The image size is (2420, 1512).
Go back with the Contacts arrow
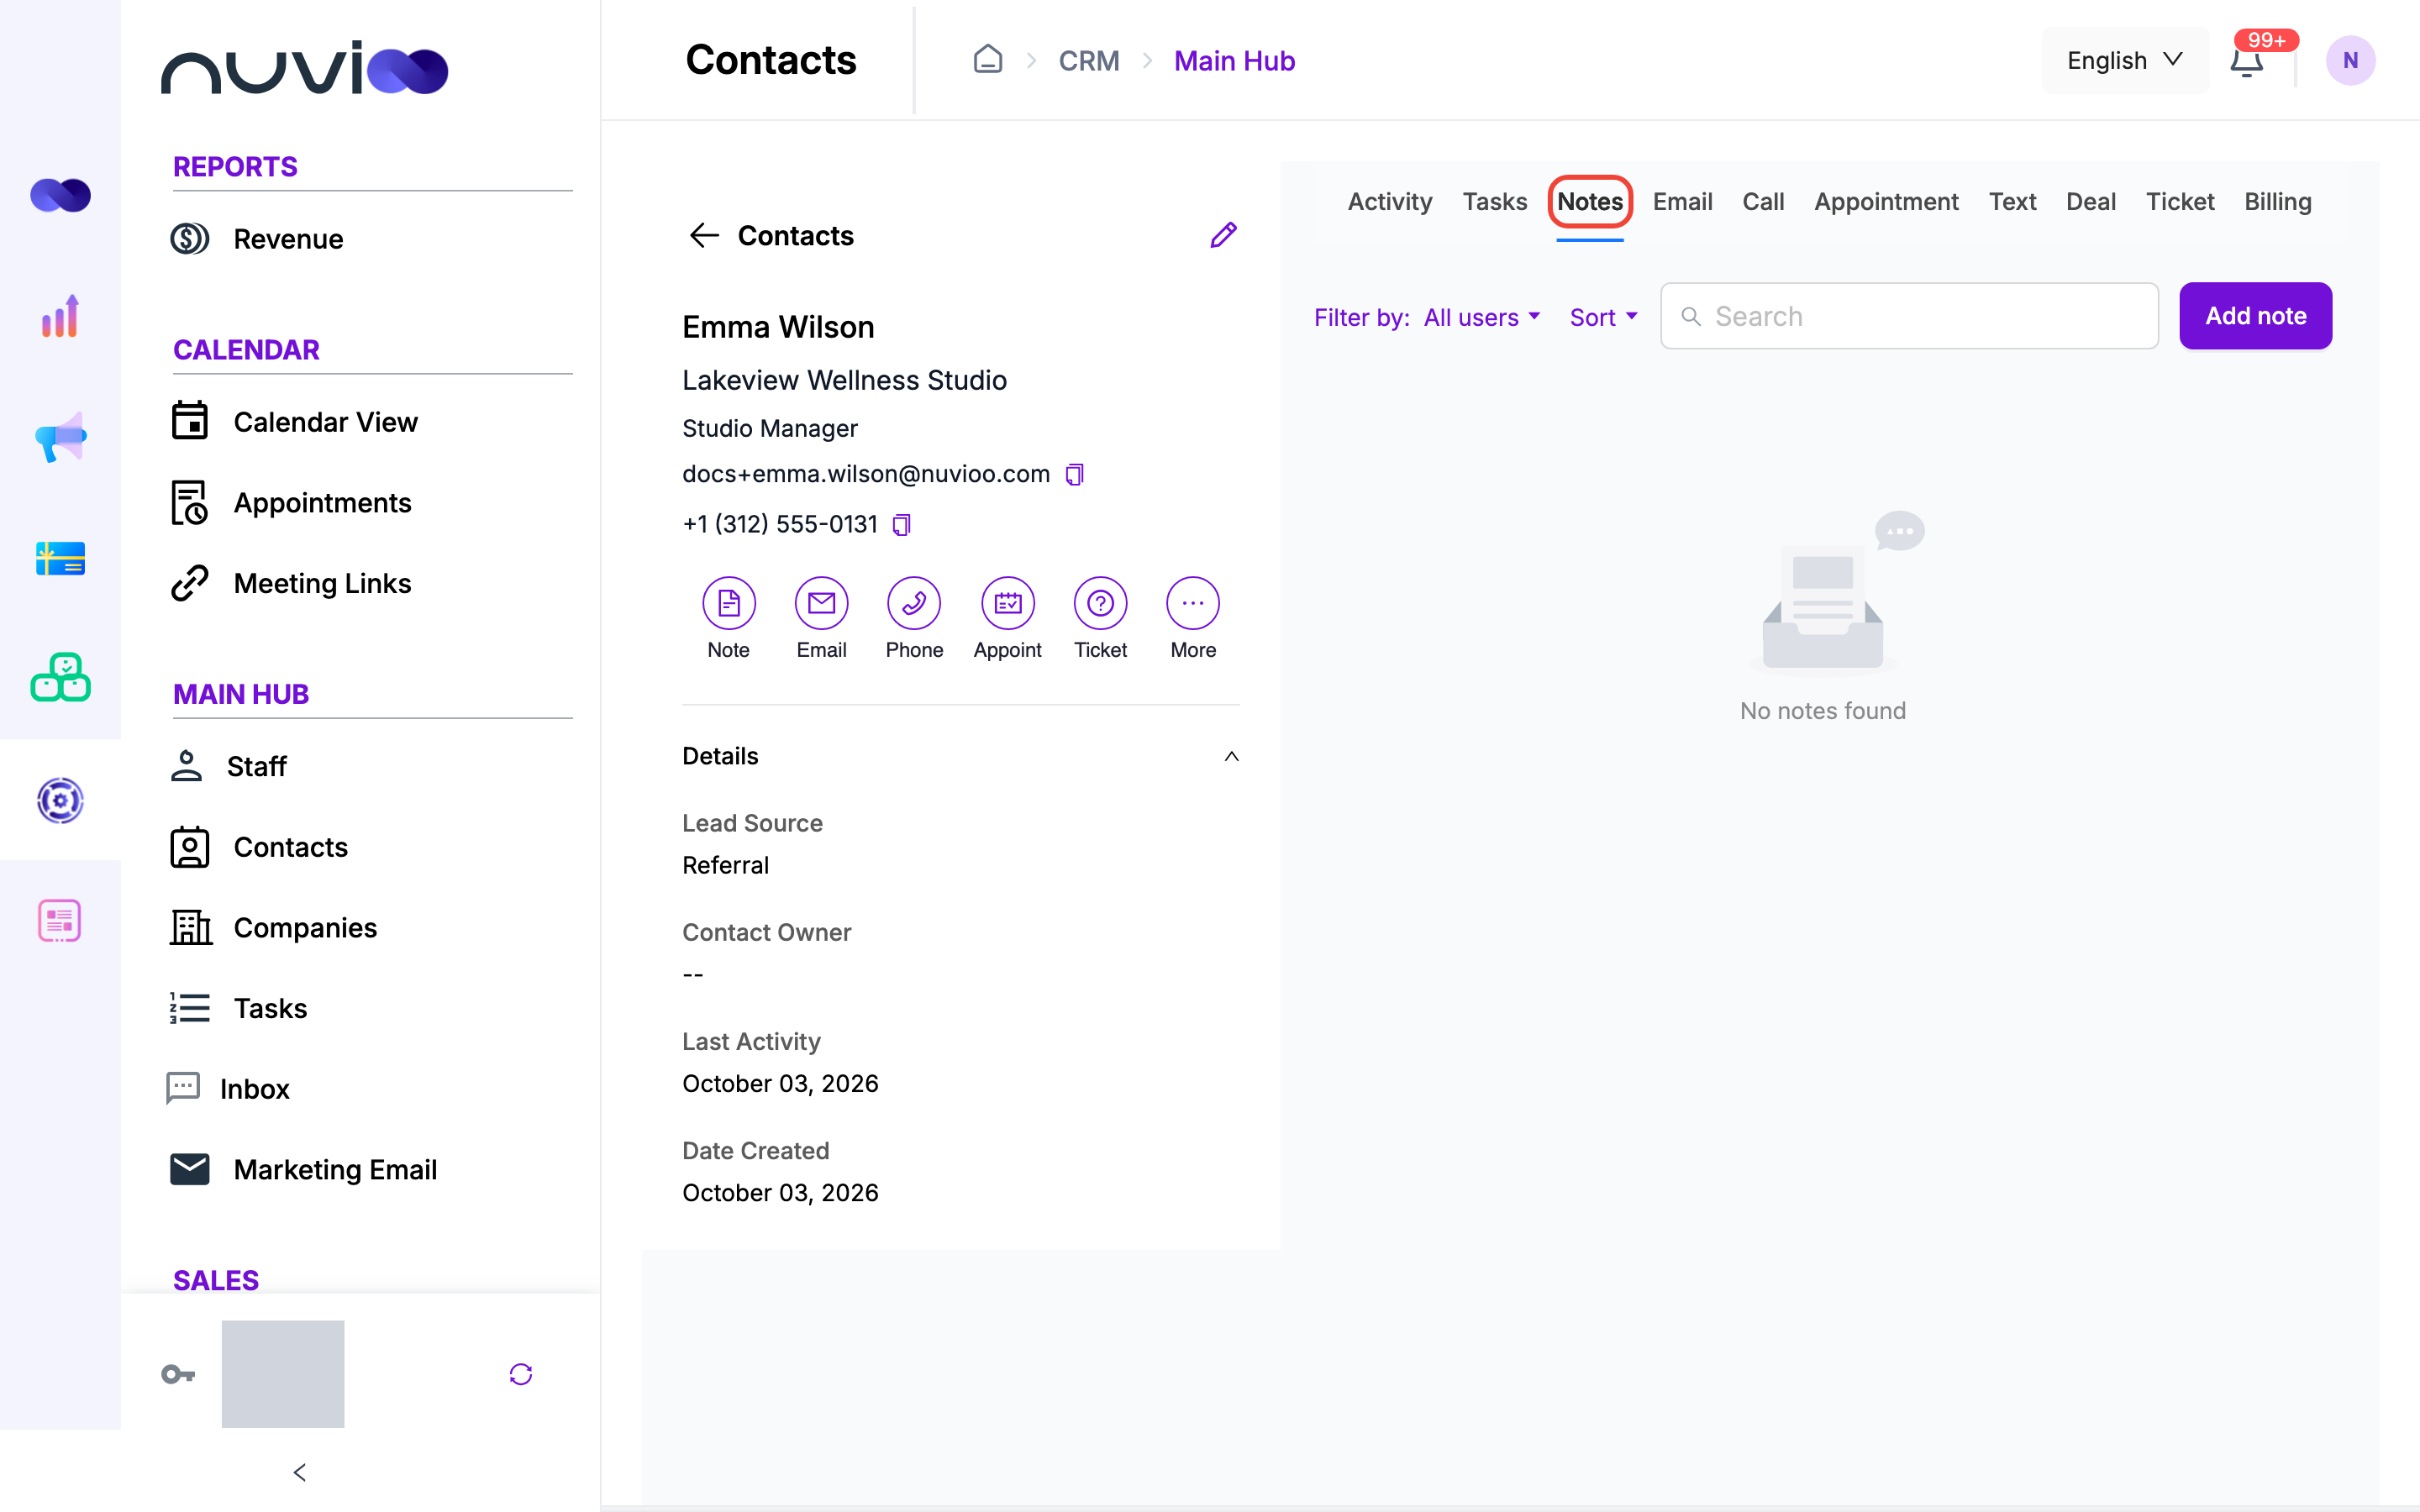coord(704,235)
